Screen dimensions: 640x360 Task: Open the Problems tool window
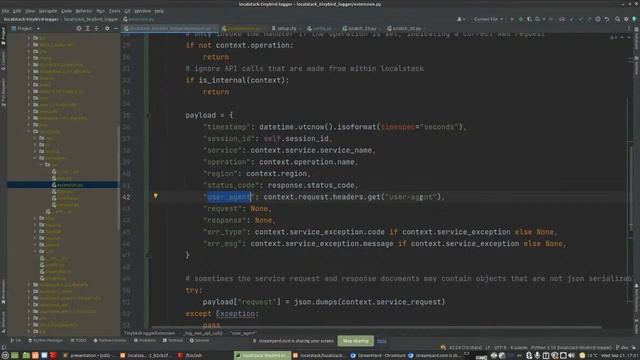tap(145, 340)
